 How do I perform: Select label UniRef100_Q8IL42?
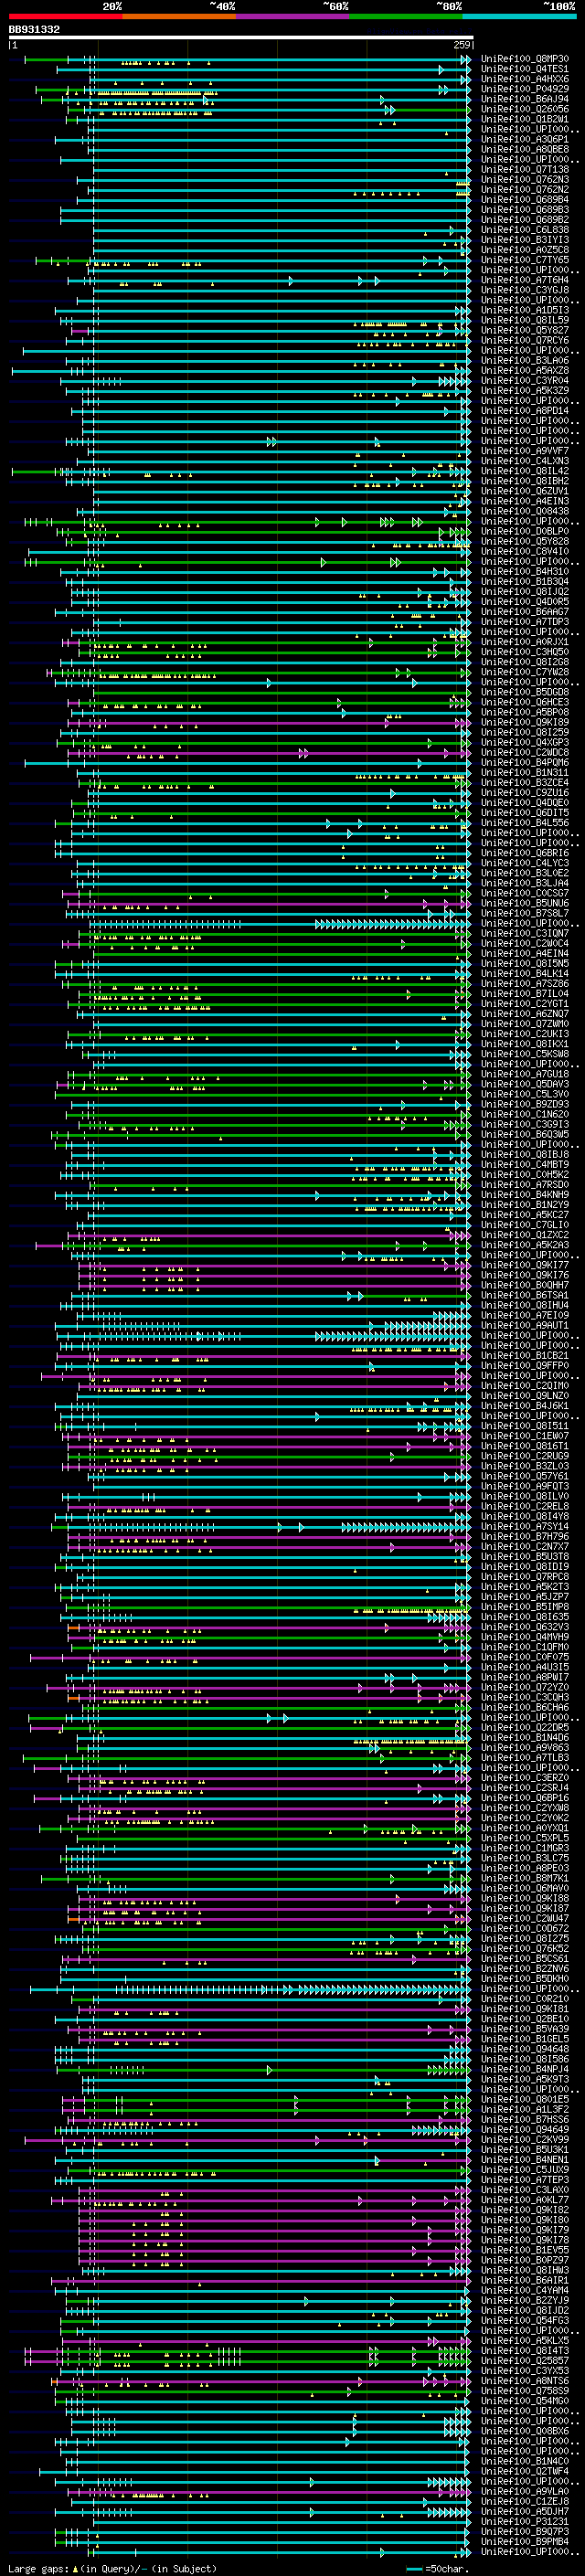coord(525,471)
